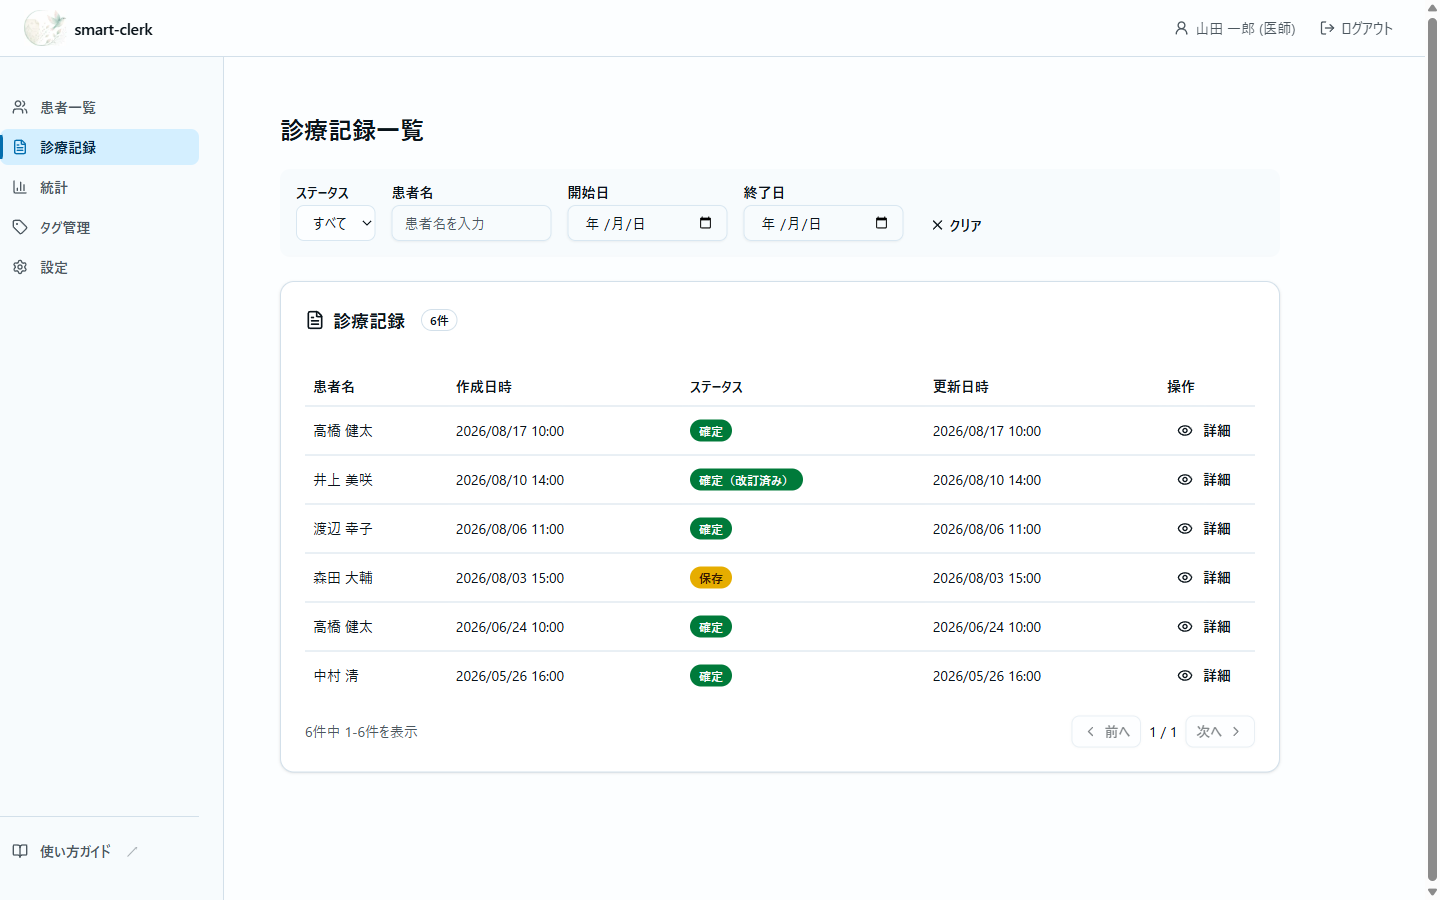The height and width of the screenshot is (900, 1440).
Task: Click the 診療記録一覧 page heading
Action: [352, 130]
